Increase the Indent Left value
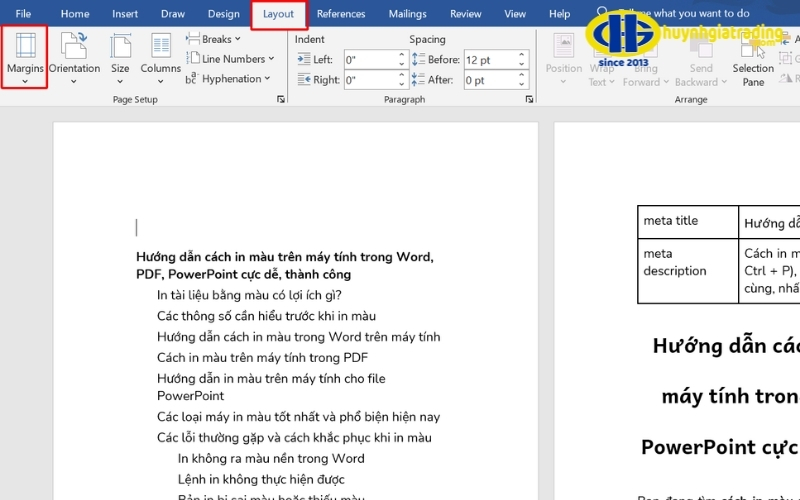This screenshot has height=500, width=800. click(x=402, y=55)
